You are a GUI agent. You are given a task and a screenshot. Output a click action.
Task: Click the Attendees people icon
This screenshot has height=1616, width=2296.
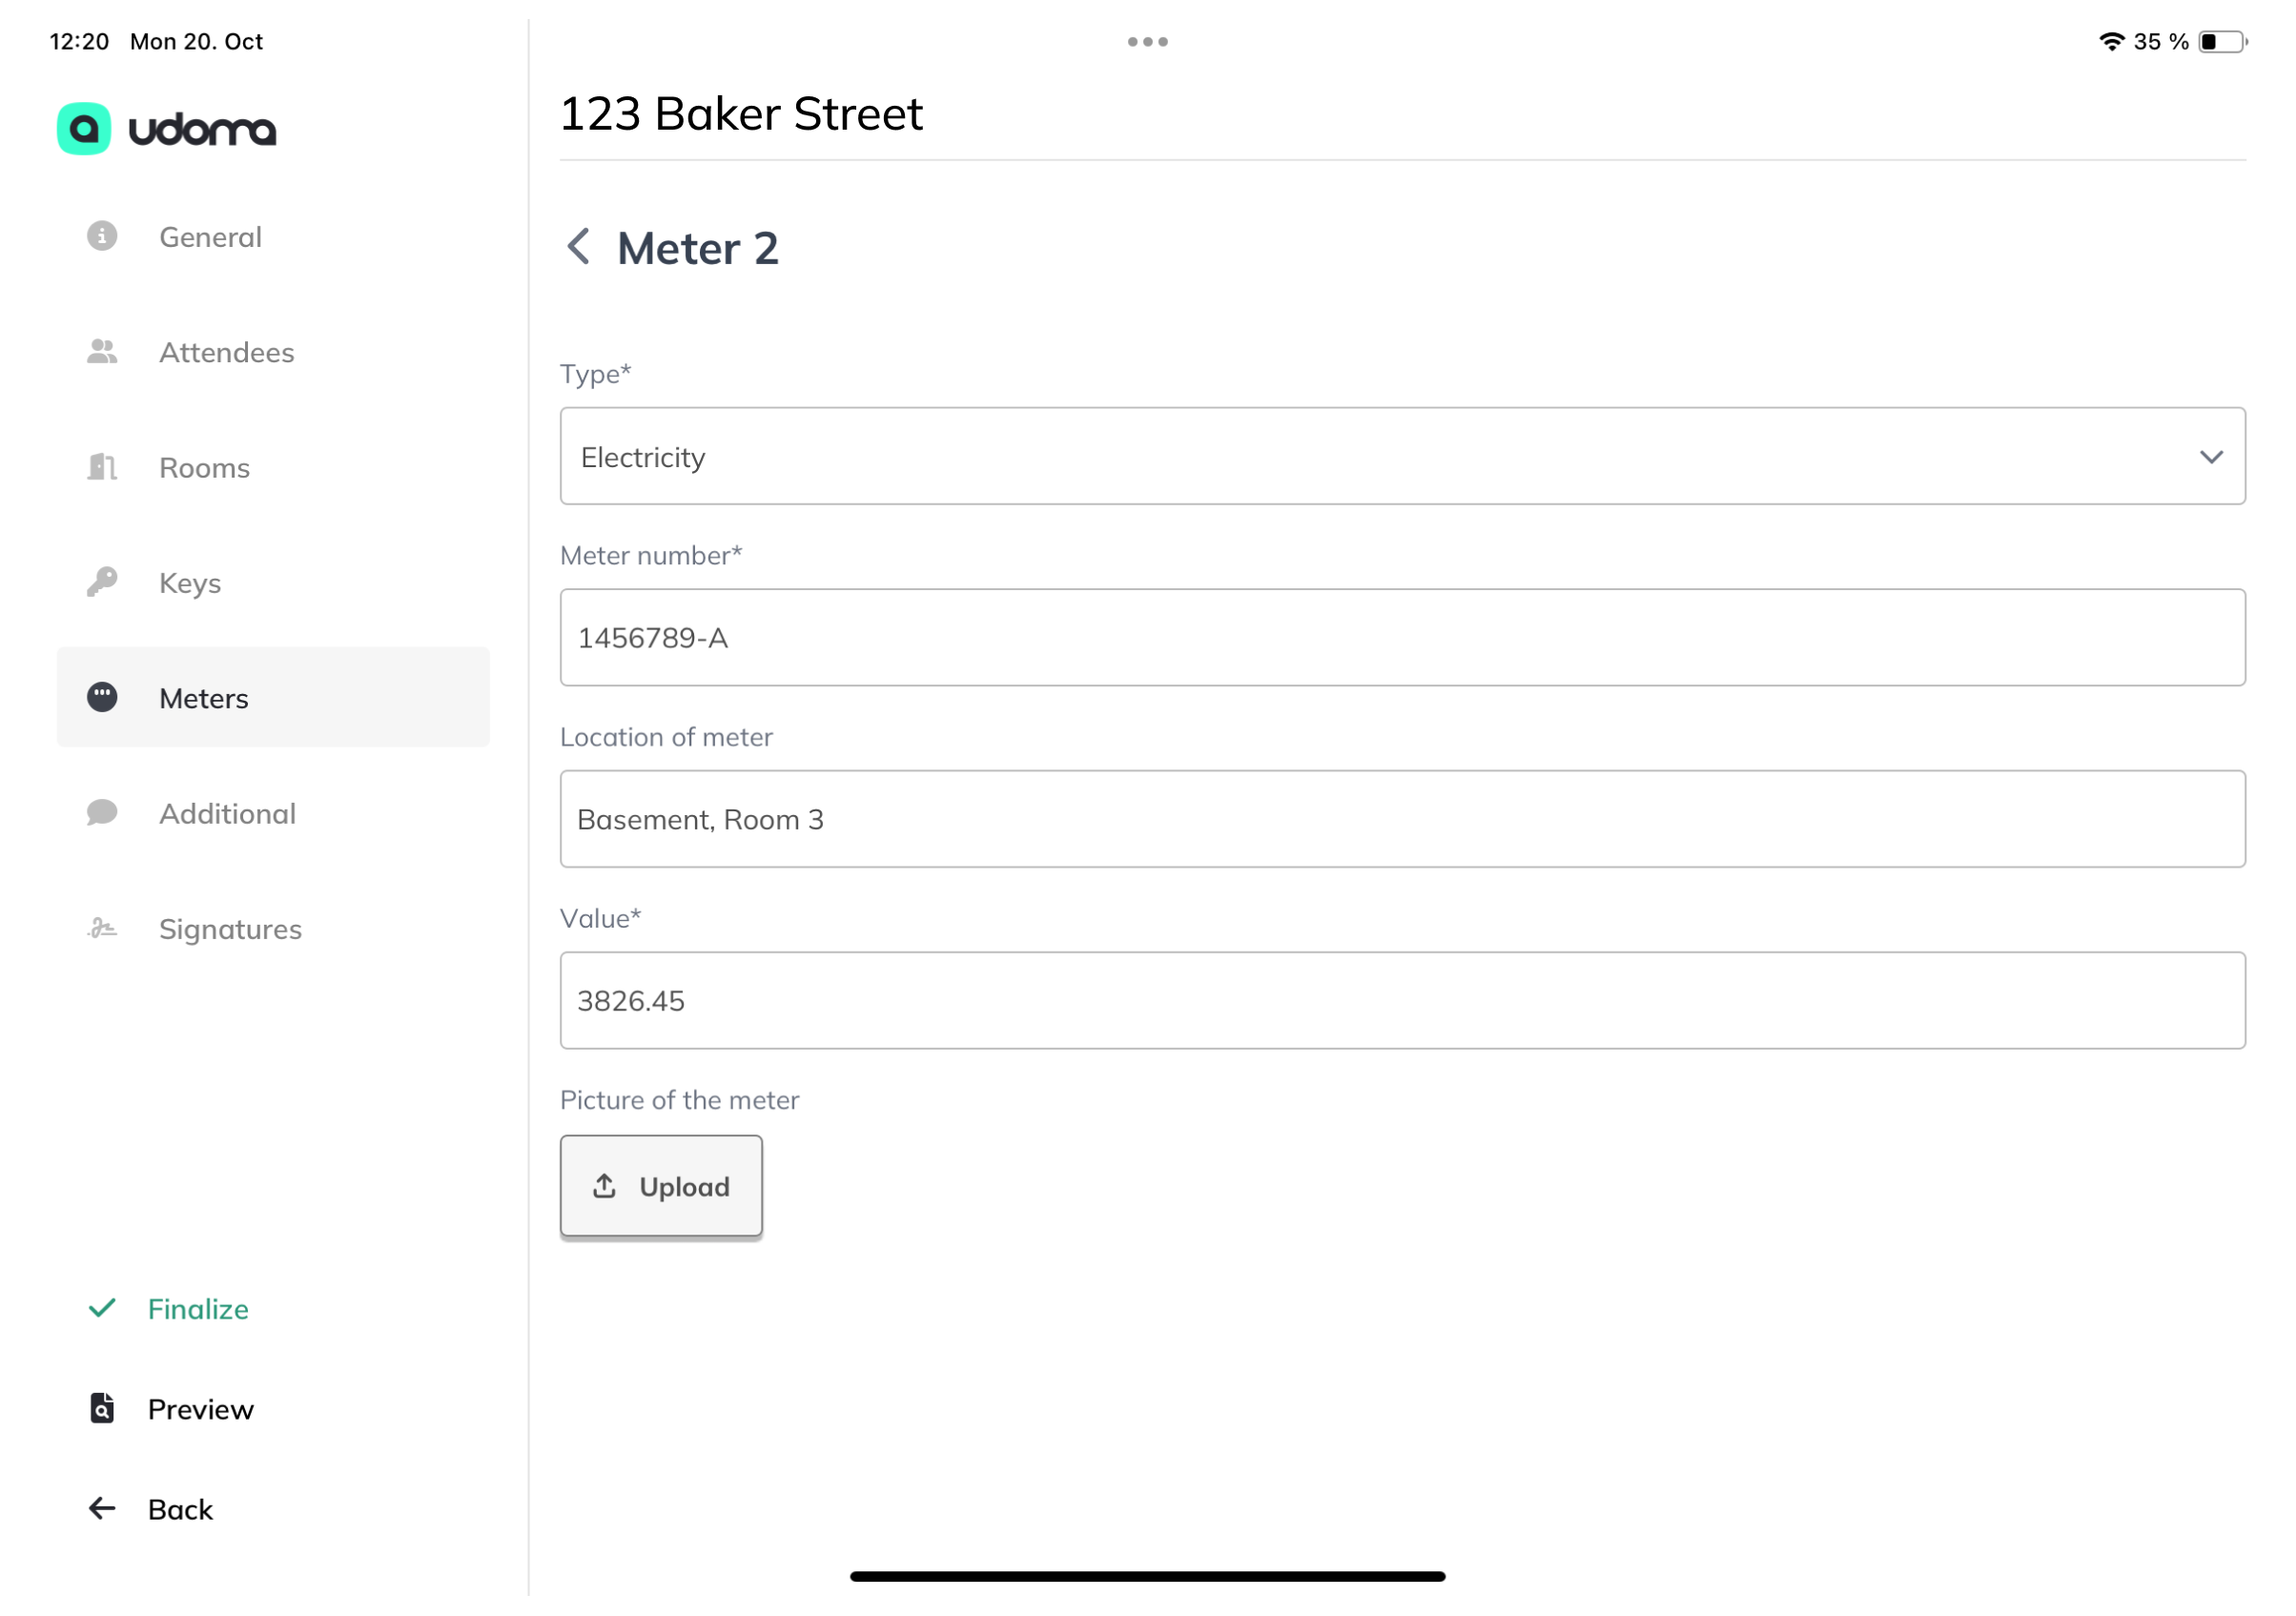click(102, 352)
